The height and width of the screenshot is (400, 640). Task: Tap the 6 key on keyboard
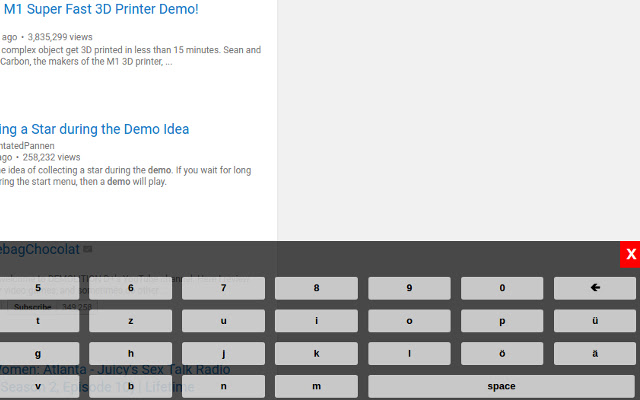pyautogui.click(x=131, y=288)
